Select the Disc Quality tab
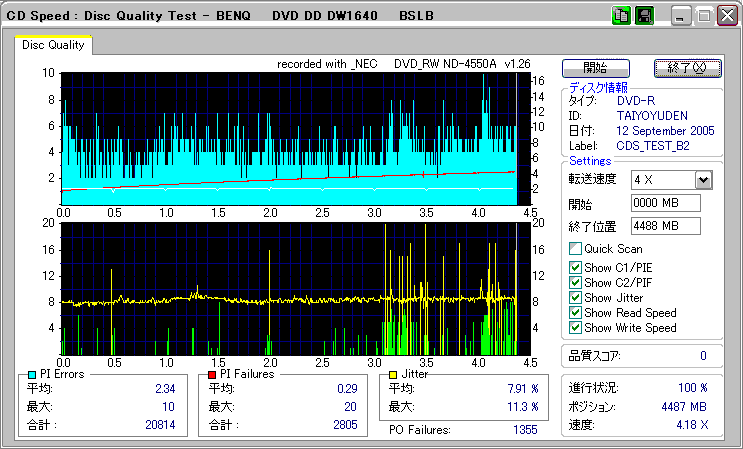The width and height of the screenshot is (743, 449). [53, 44]
